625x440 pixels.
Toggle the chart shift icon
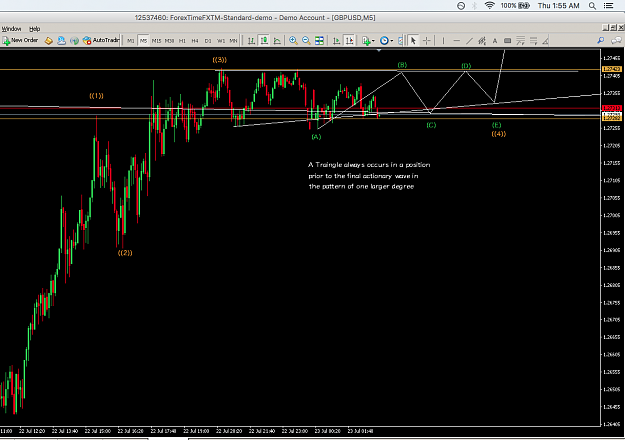click(349, 41)
